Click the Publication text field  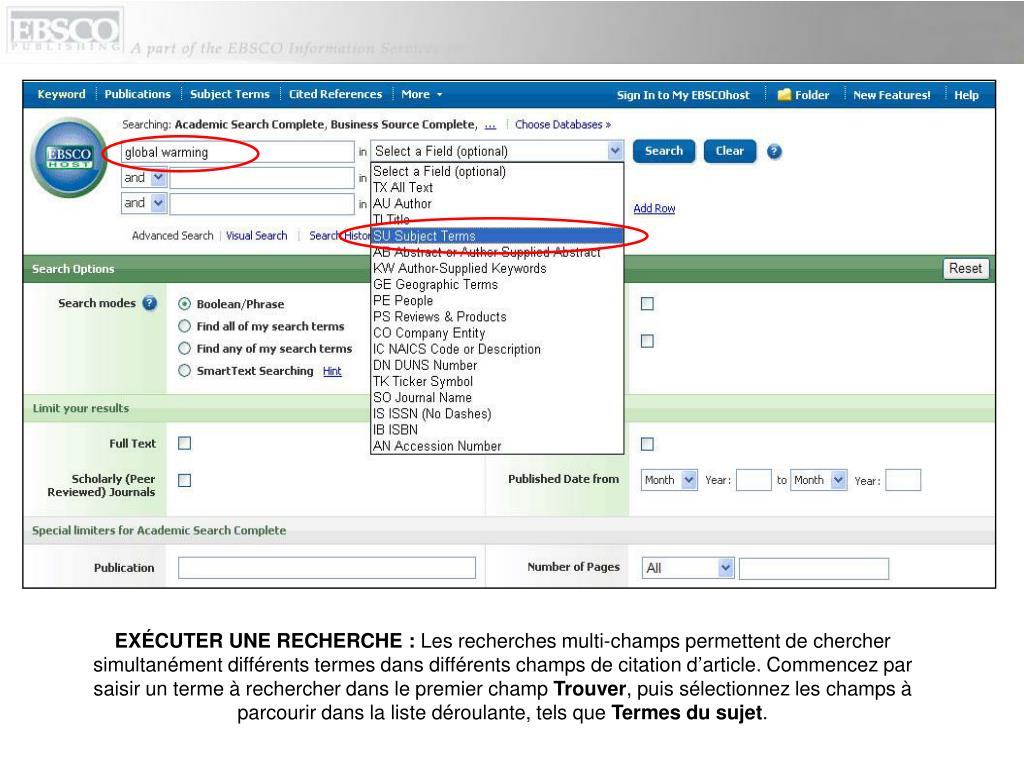pyautogui.click(x=327, y=568)
